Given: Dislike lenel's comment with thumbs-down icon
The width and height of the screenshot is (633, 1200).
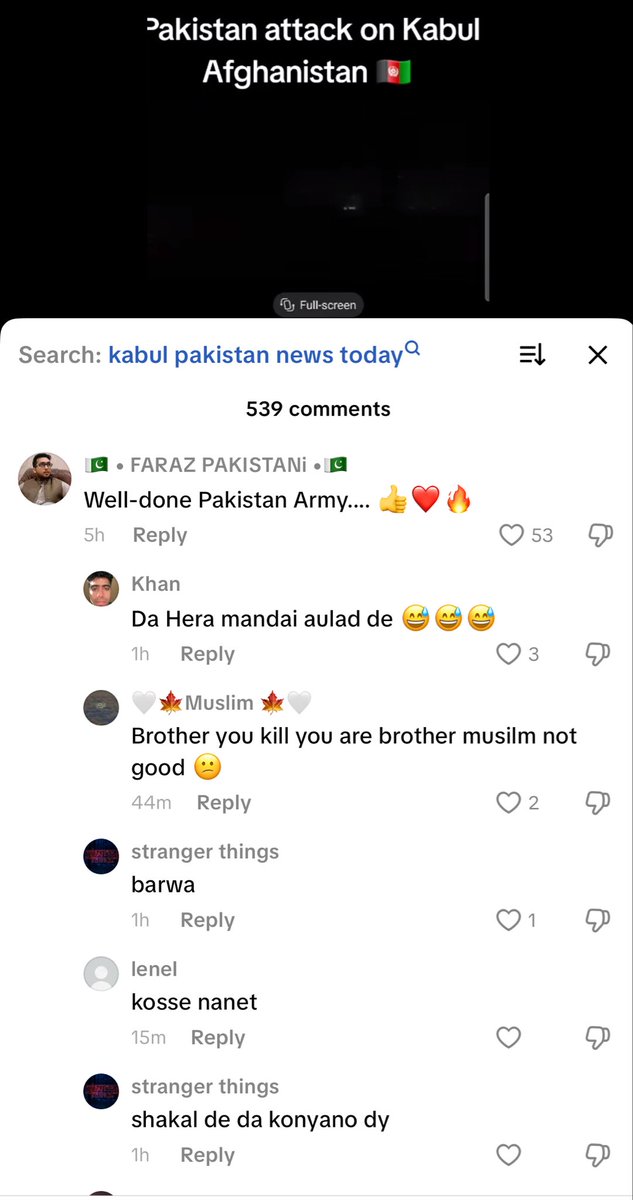Looking at the screenshot, I should pyautogui.click(x=599, y=1038).
